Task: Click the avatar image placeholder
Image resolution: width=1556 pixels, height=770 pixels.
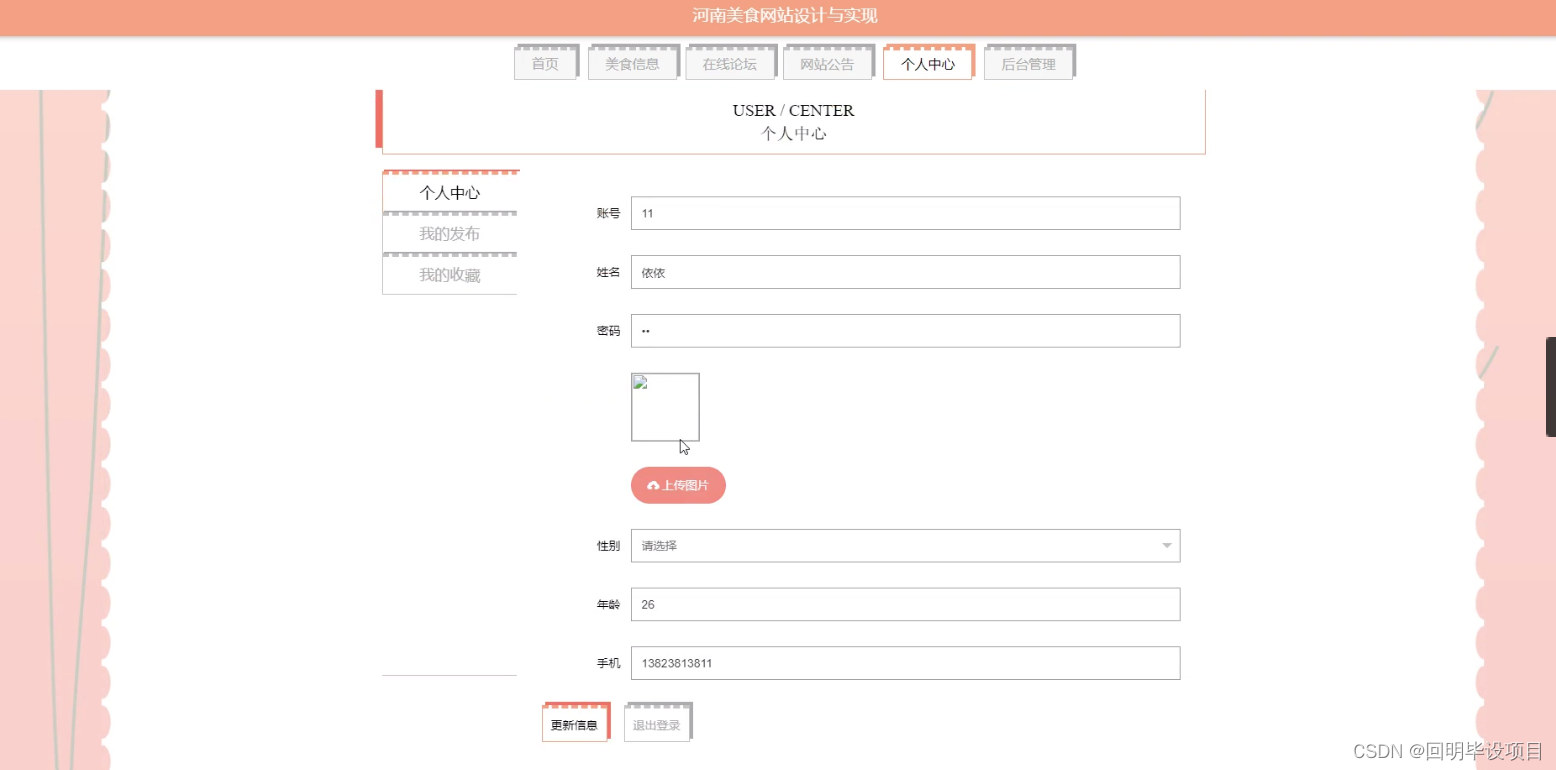Action: (x=665, y=407)
